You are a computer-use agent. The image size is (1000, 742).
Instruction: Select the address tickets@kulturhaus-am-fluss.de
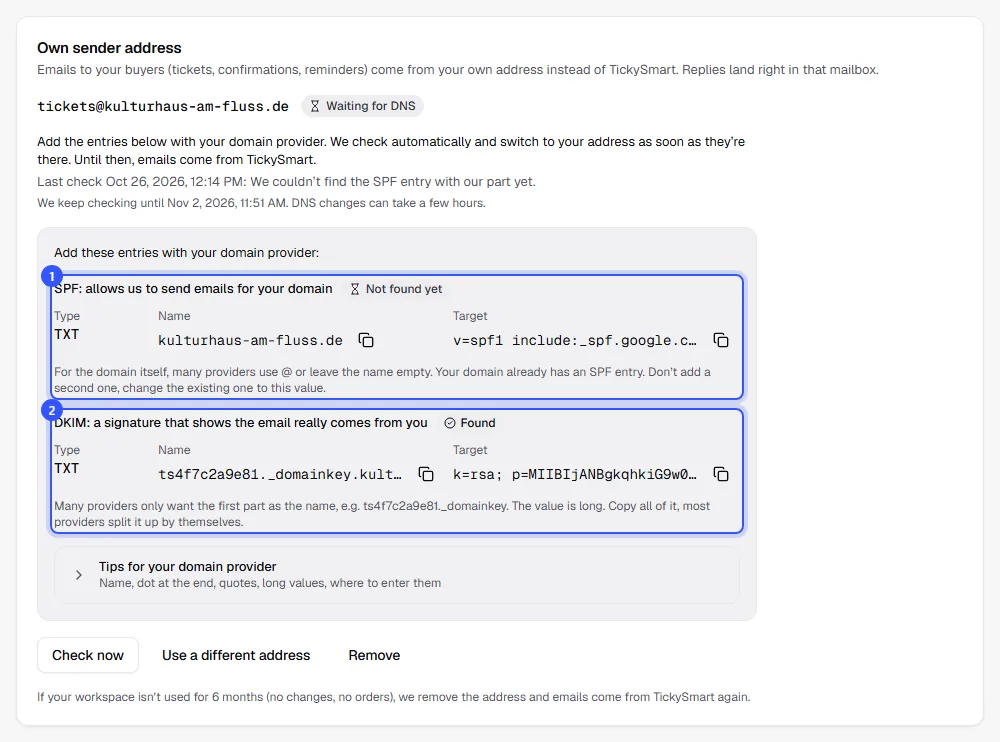coord(163,106)
